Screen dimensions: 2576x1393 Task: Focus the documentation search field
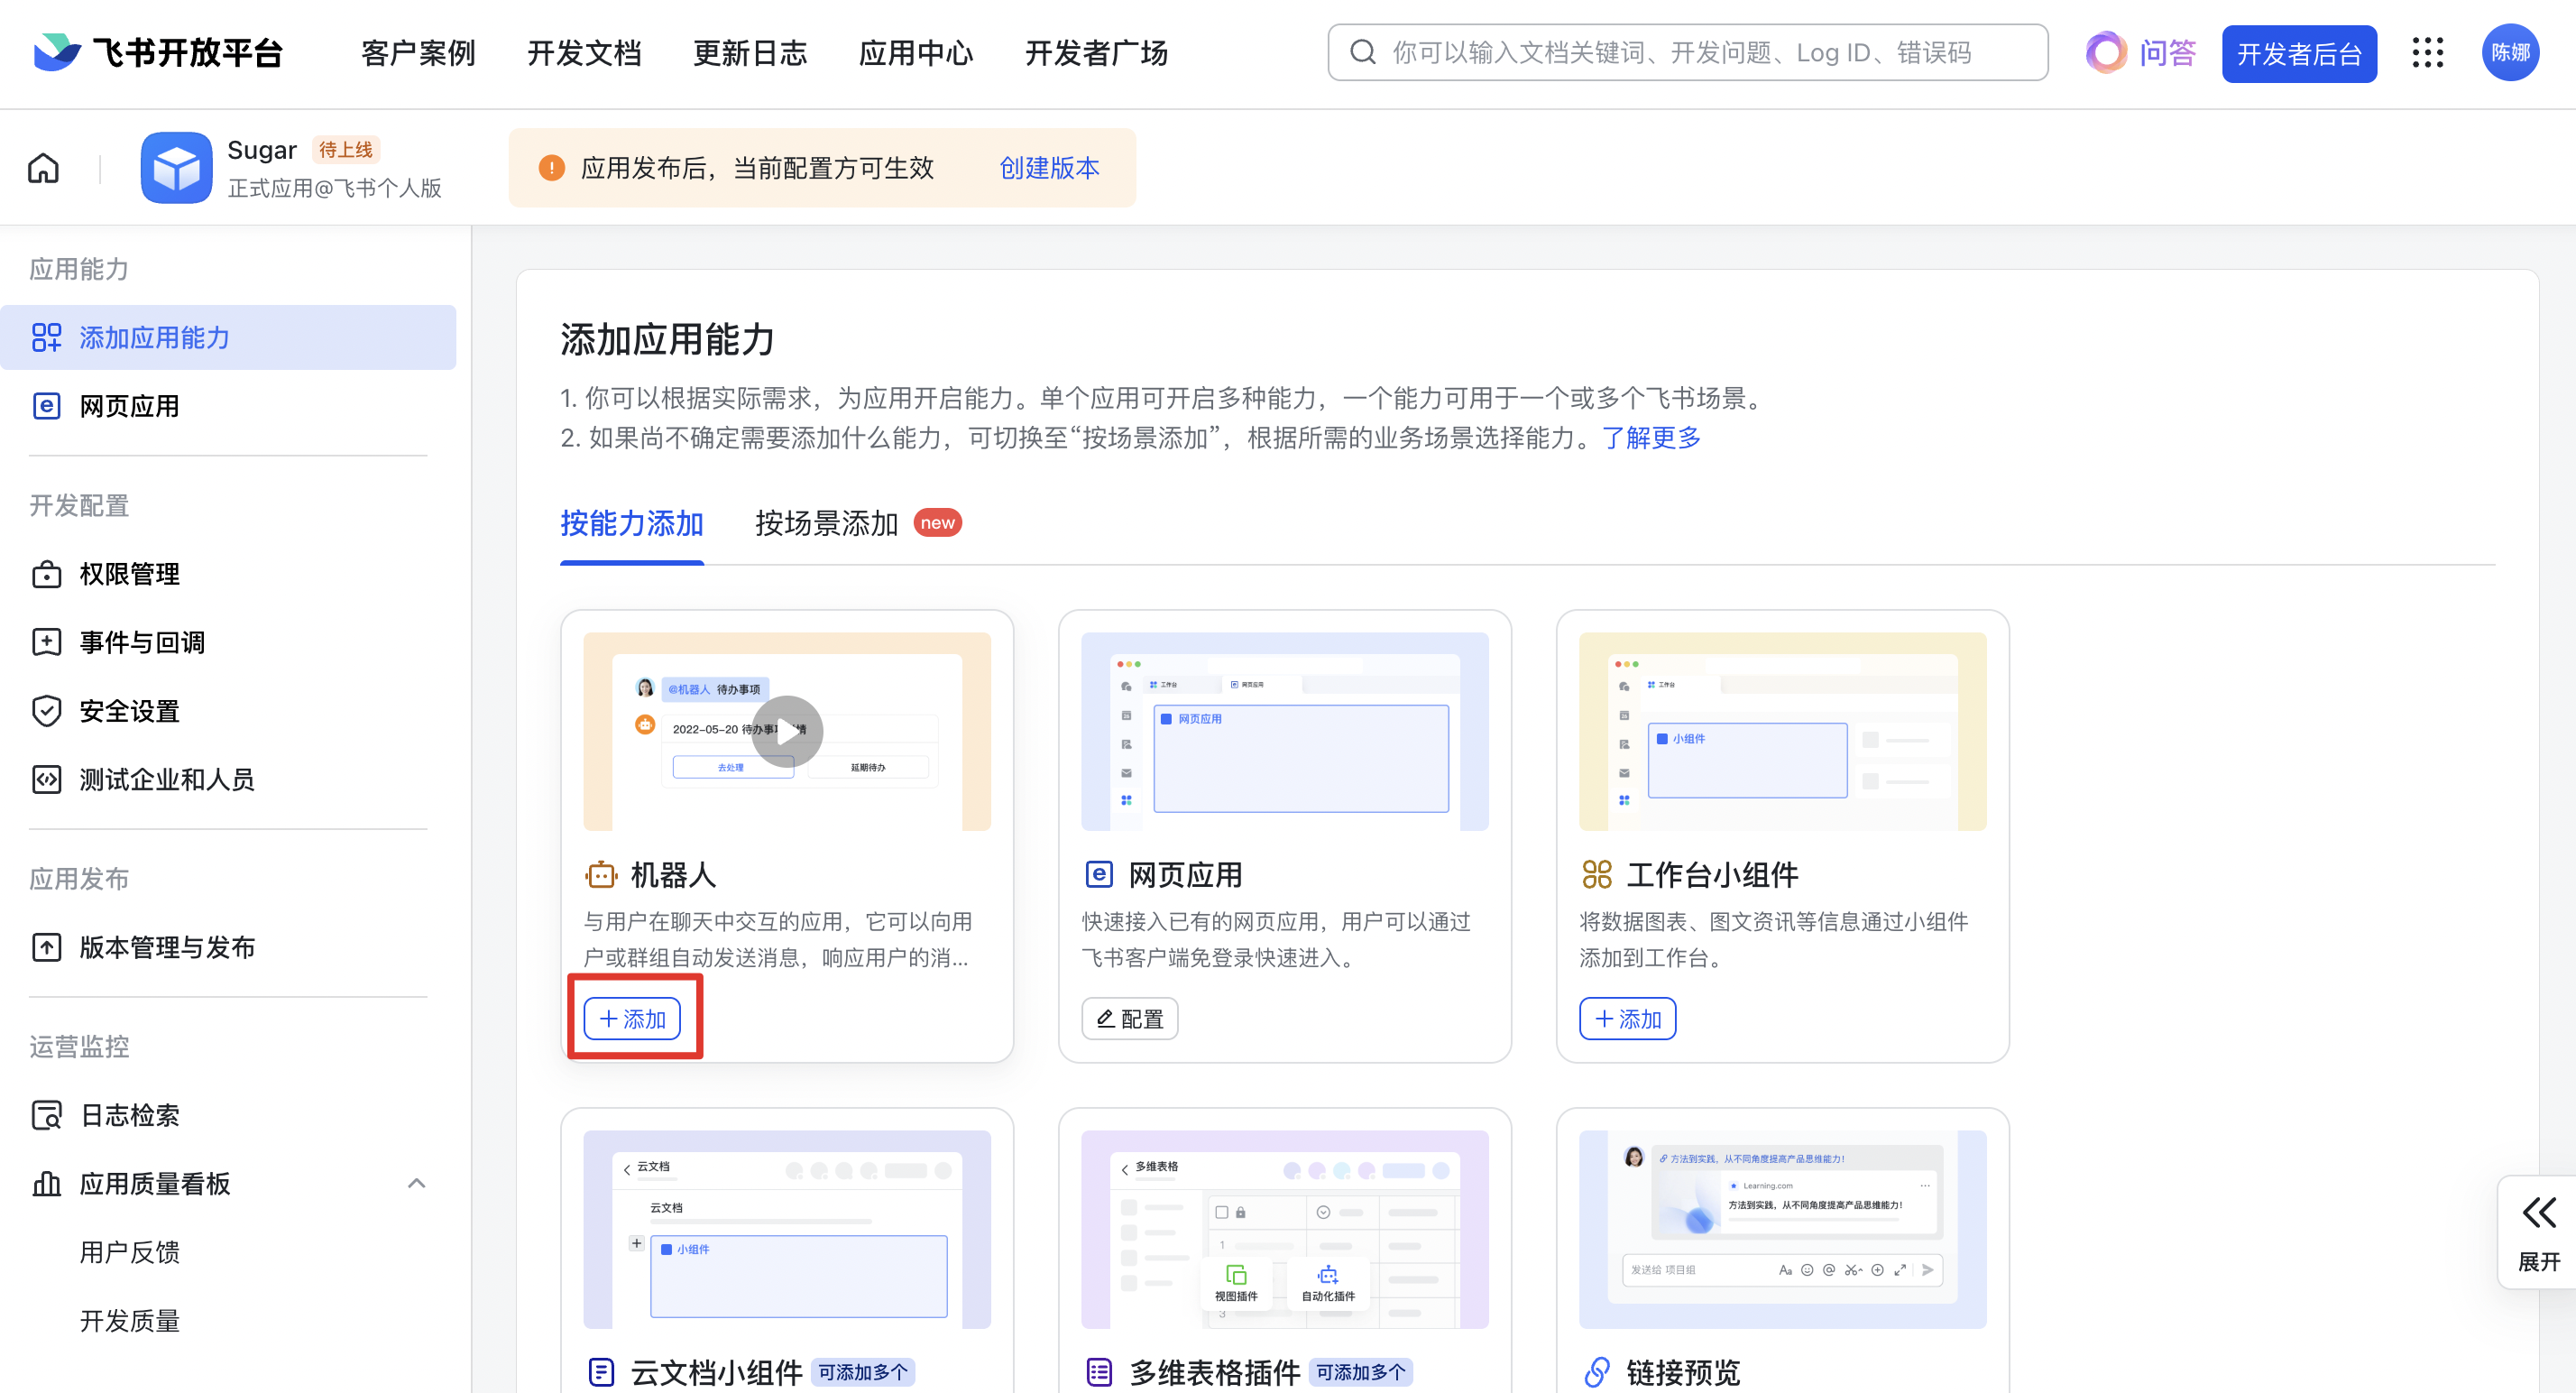point(1687,53)
